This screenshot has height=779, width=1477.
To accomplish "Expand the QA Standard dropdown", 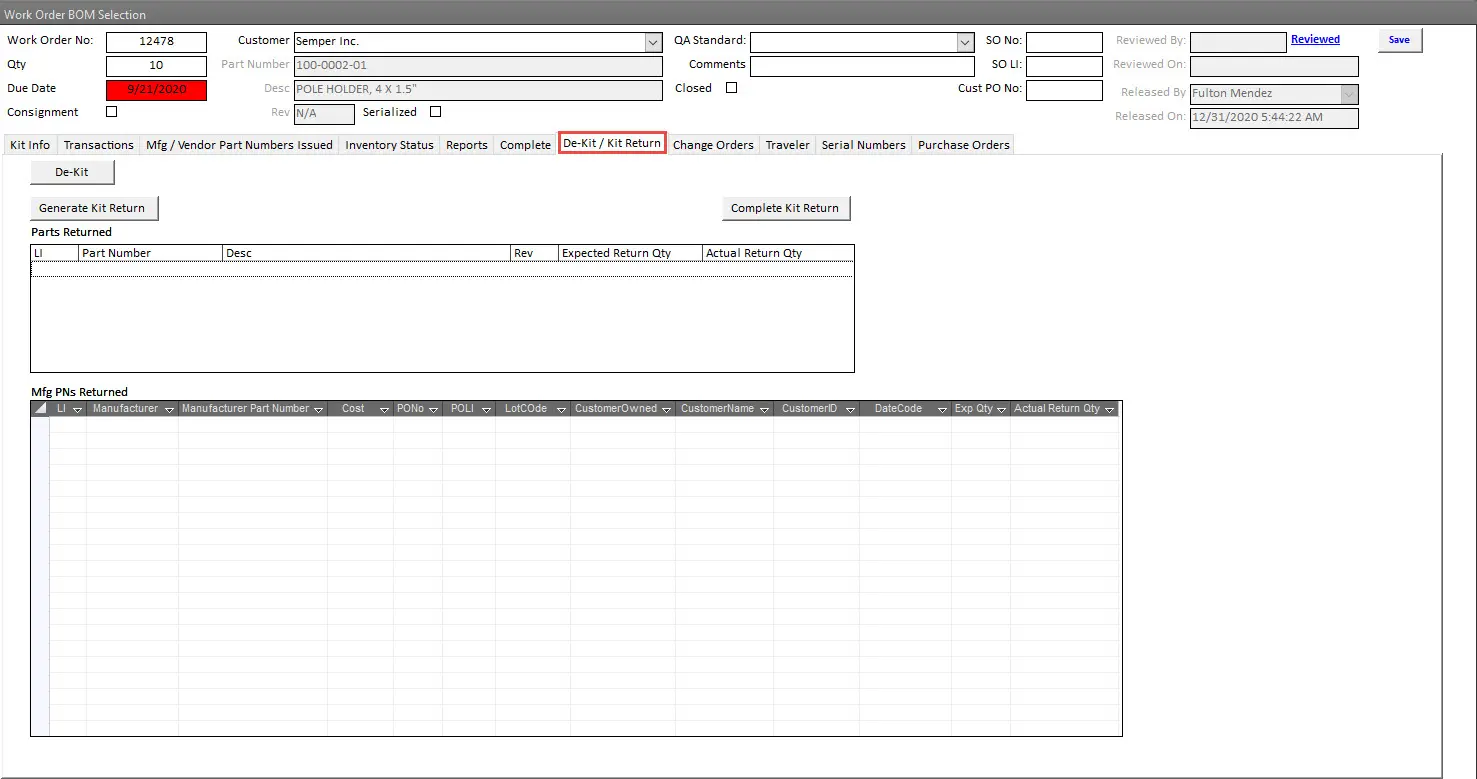I will (965, 42).
